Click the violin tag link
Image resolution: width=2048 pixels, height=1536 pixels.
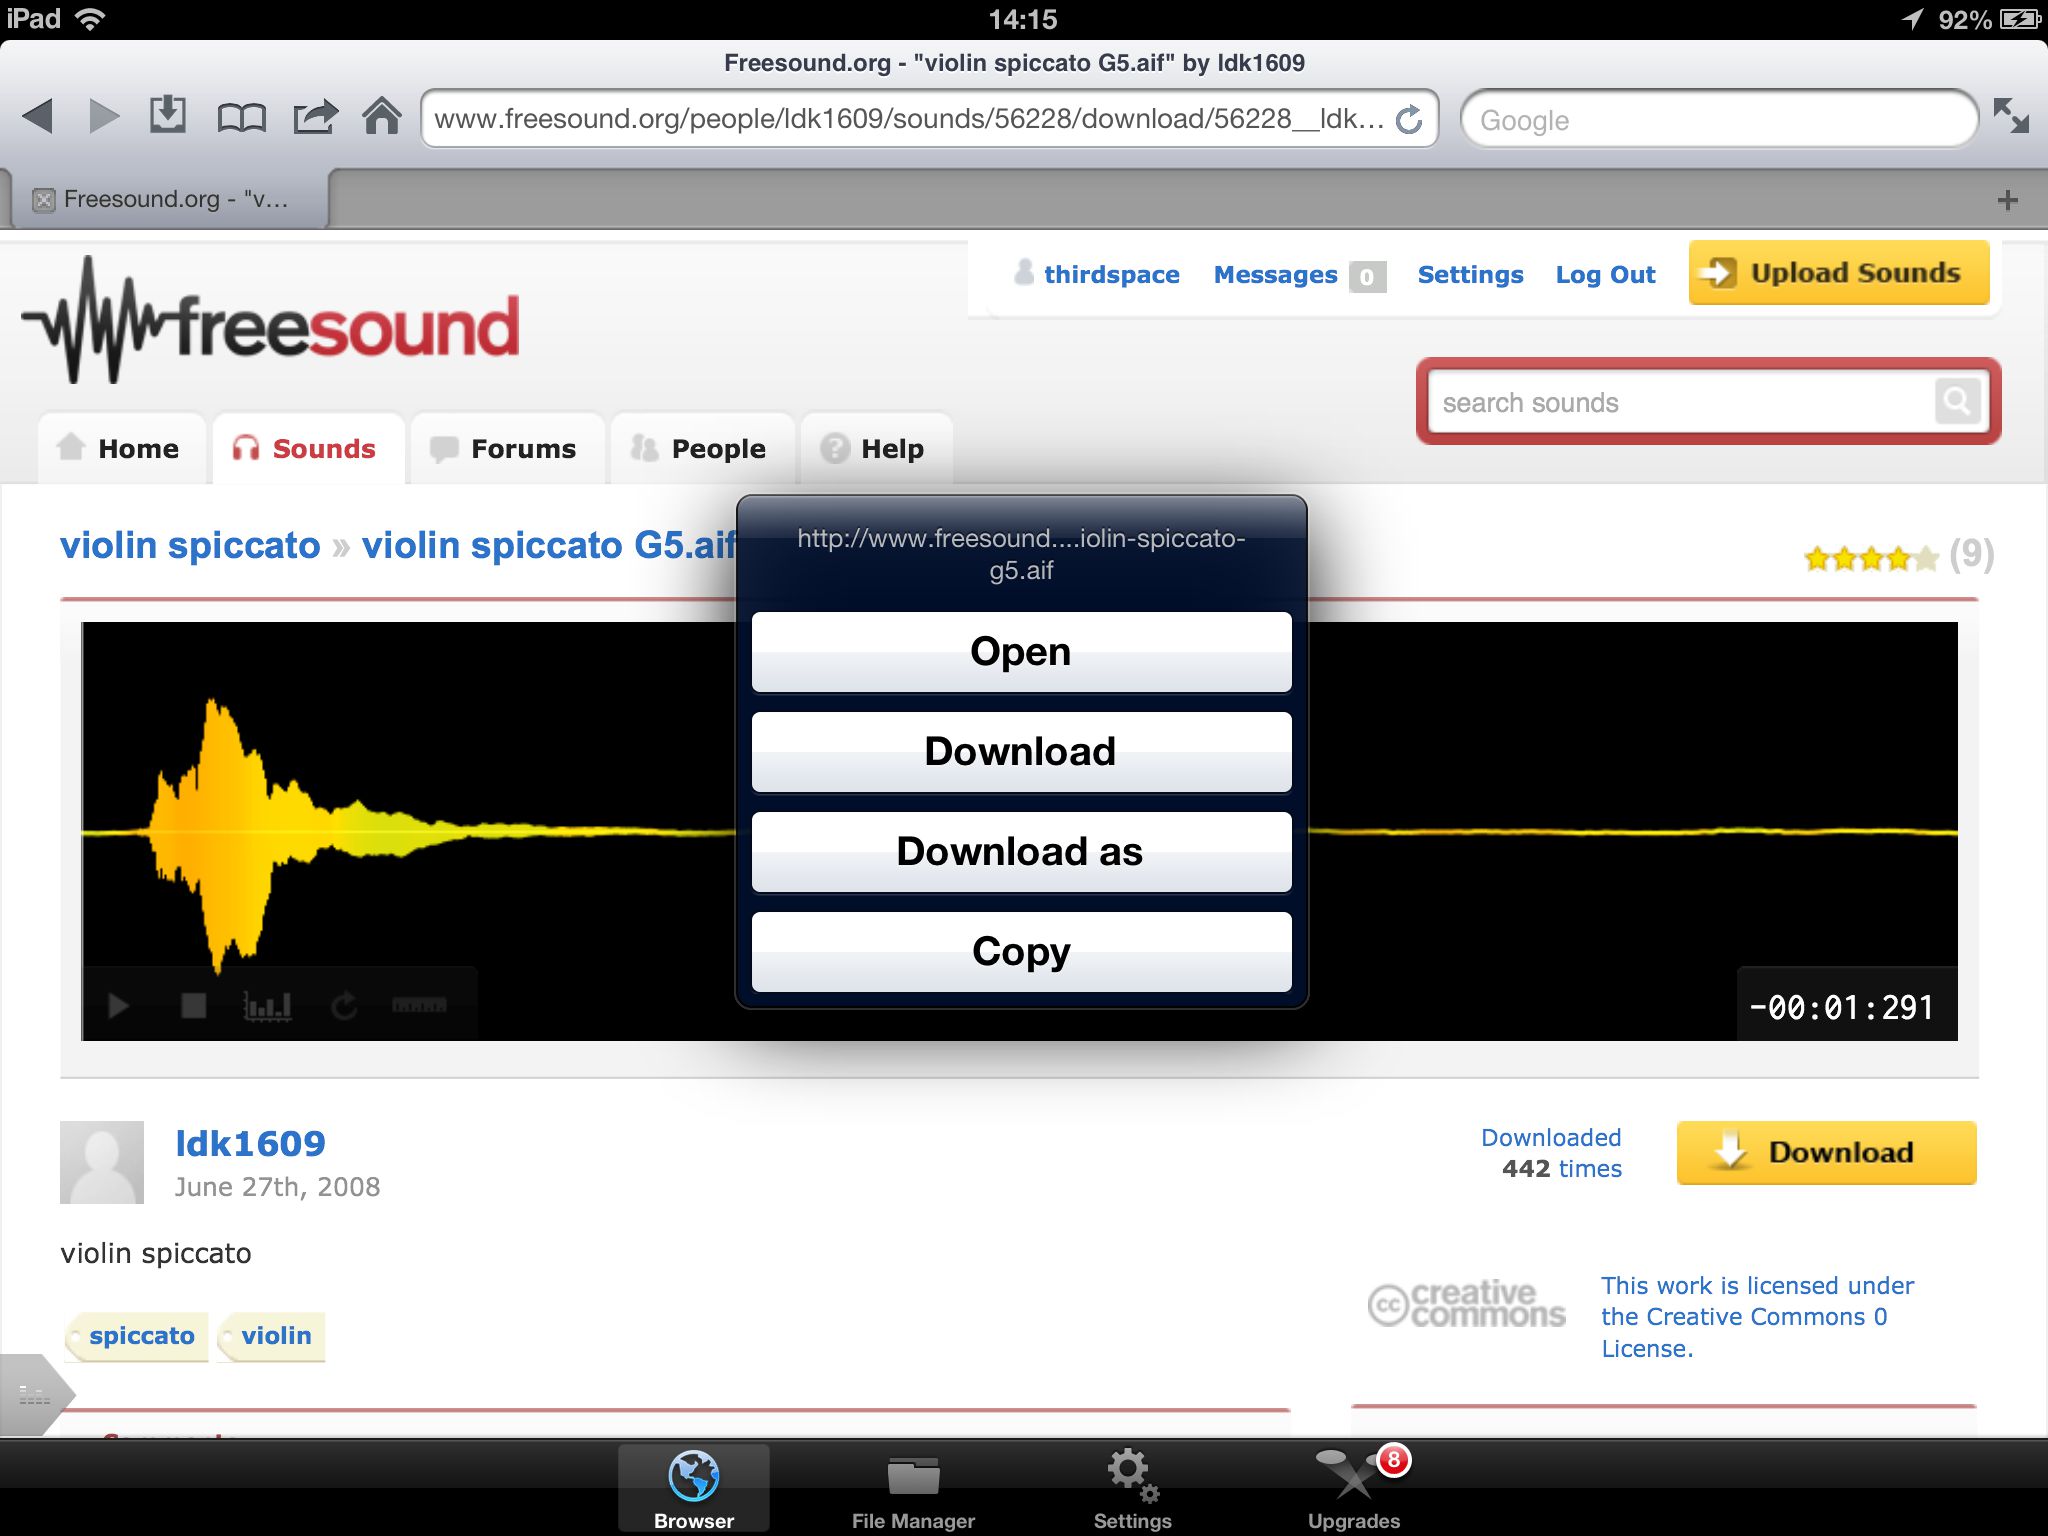coord(273,1334)
